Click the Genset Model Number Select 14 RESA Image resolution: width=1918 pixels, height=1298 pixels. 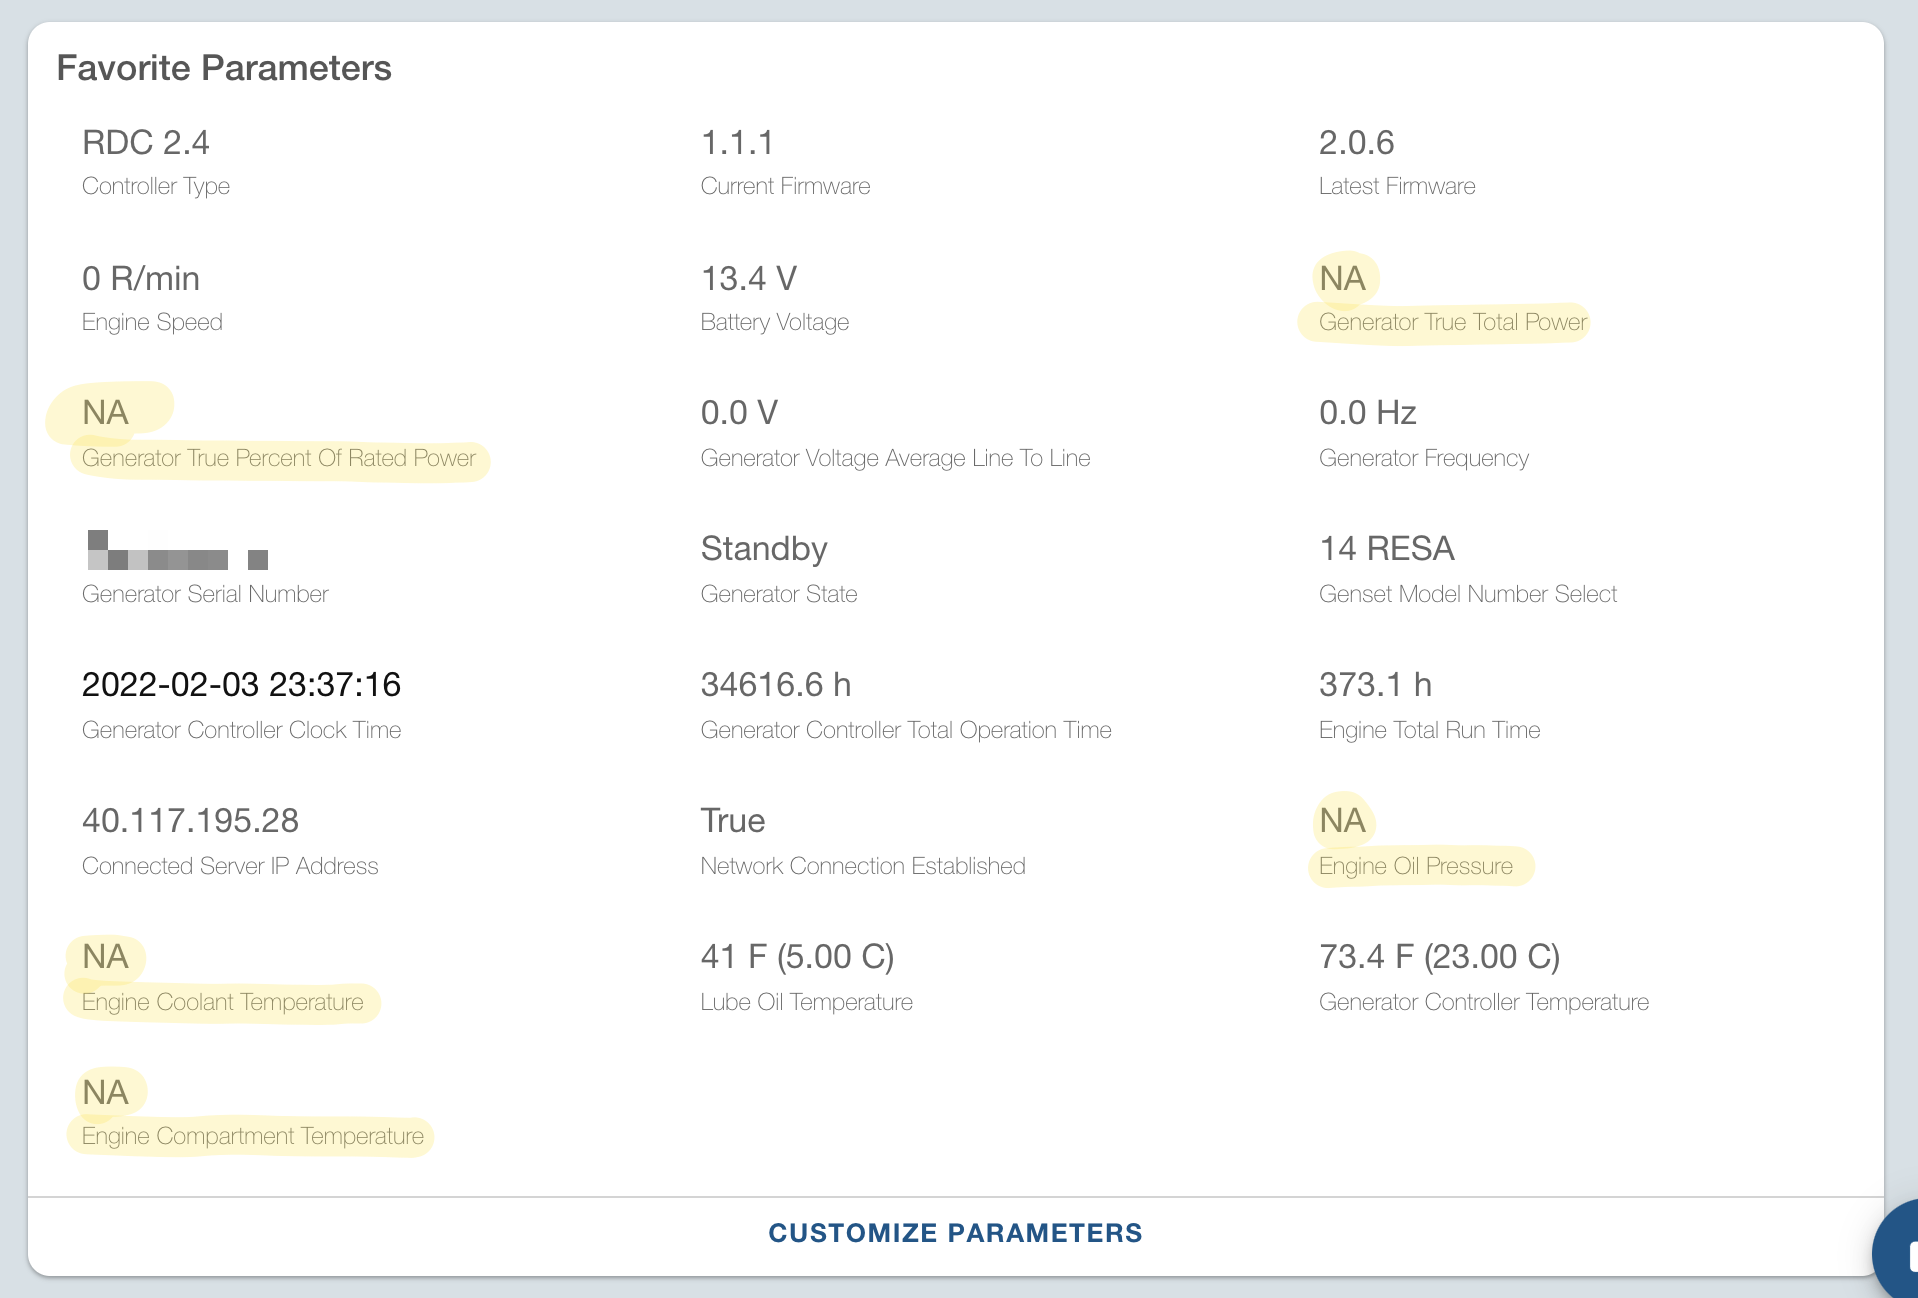1386,548
